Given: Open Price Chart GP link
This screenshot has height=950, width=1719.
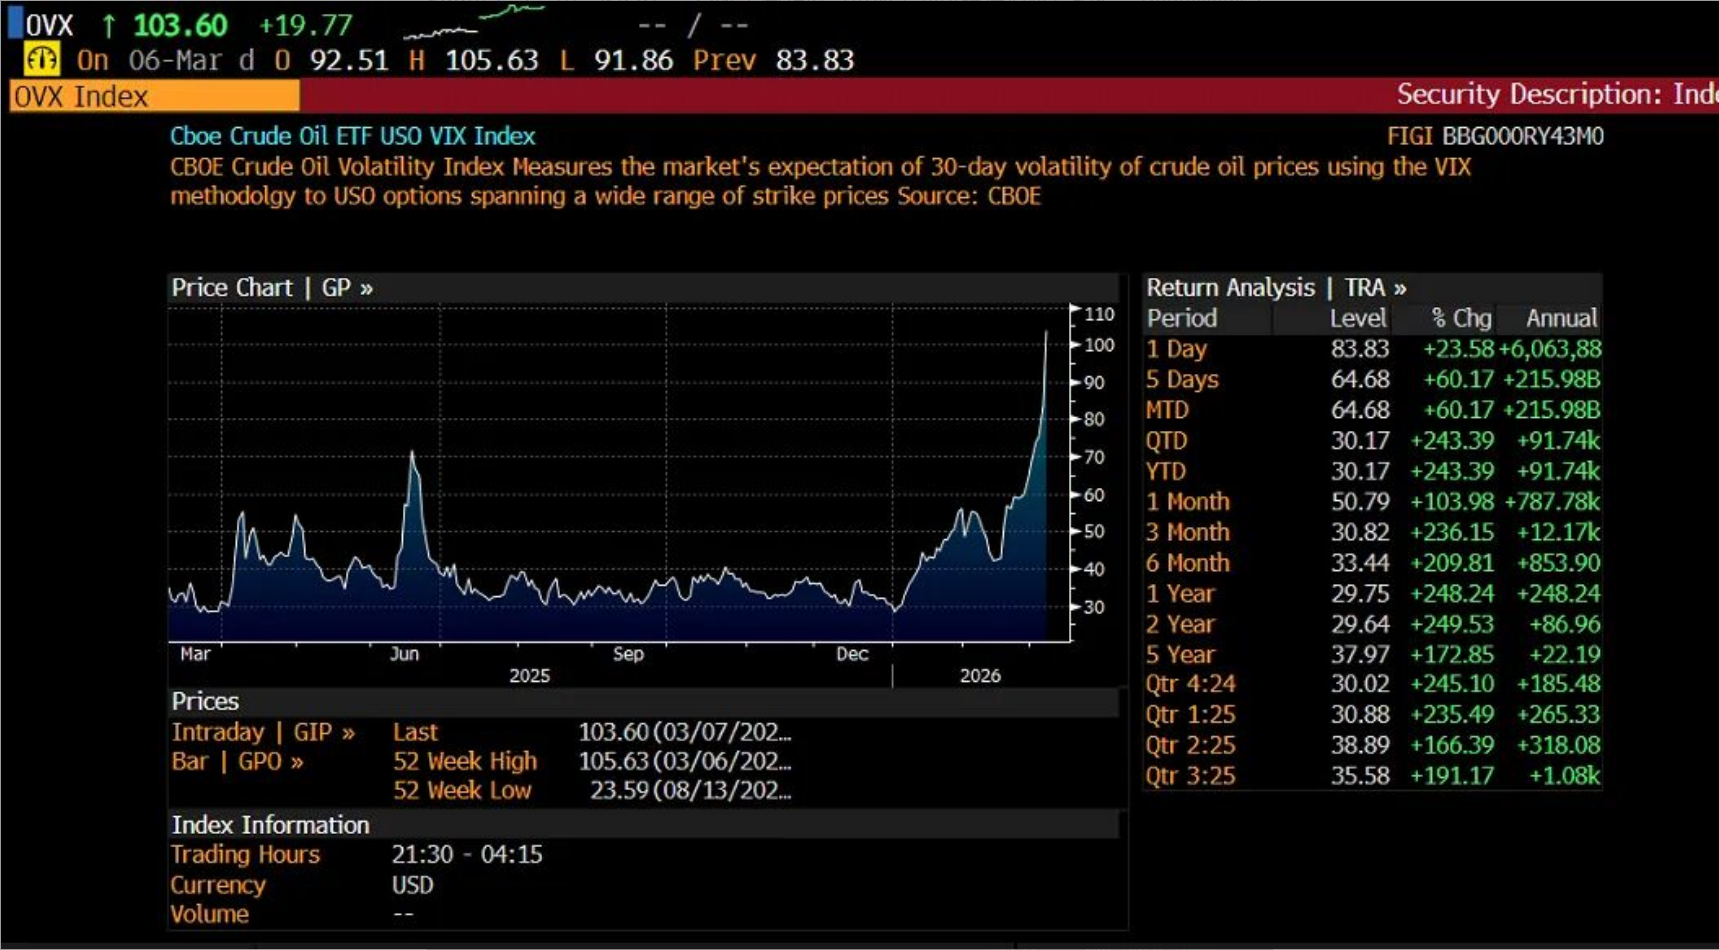Looking at the screenshot, I should tap(272, 288).
